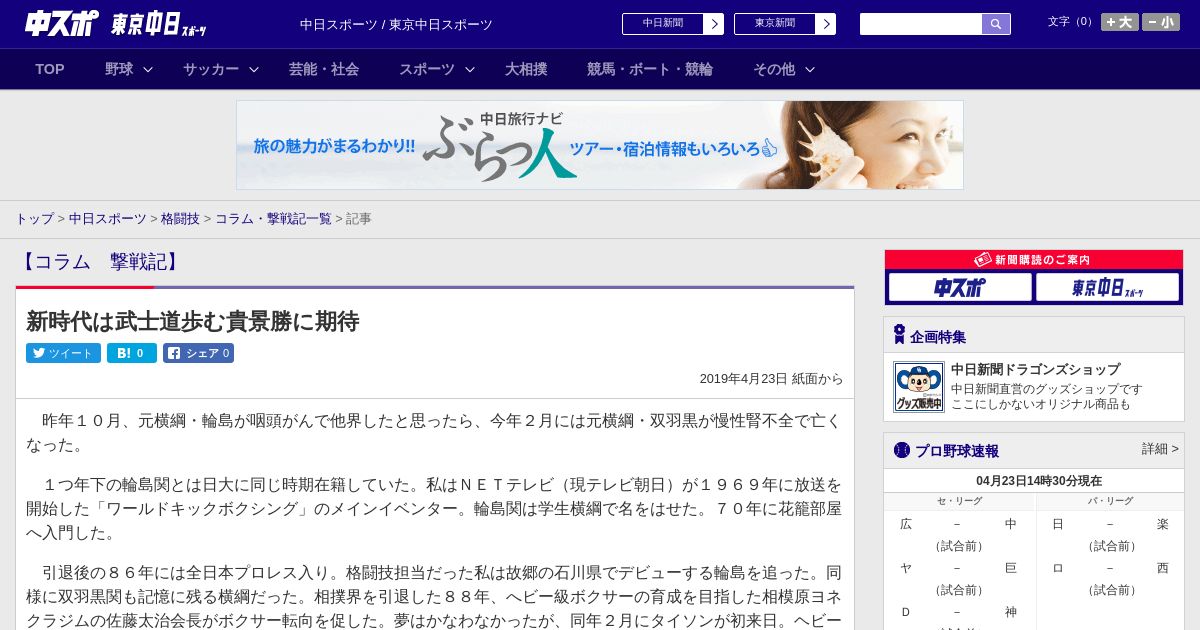
Task: Follow the コラム・撃戦記一覧 breadcrumb link
Action: [x=273, y=219]
